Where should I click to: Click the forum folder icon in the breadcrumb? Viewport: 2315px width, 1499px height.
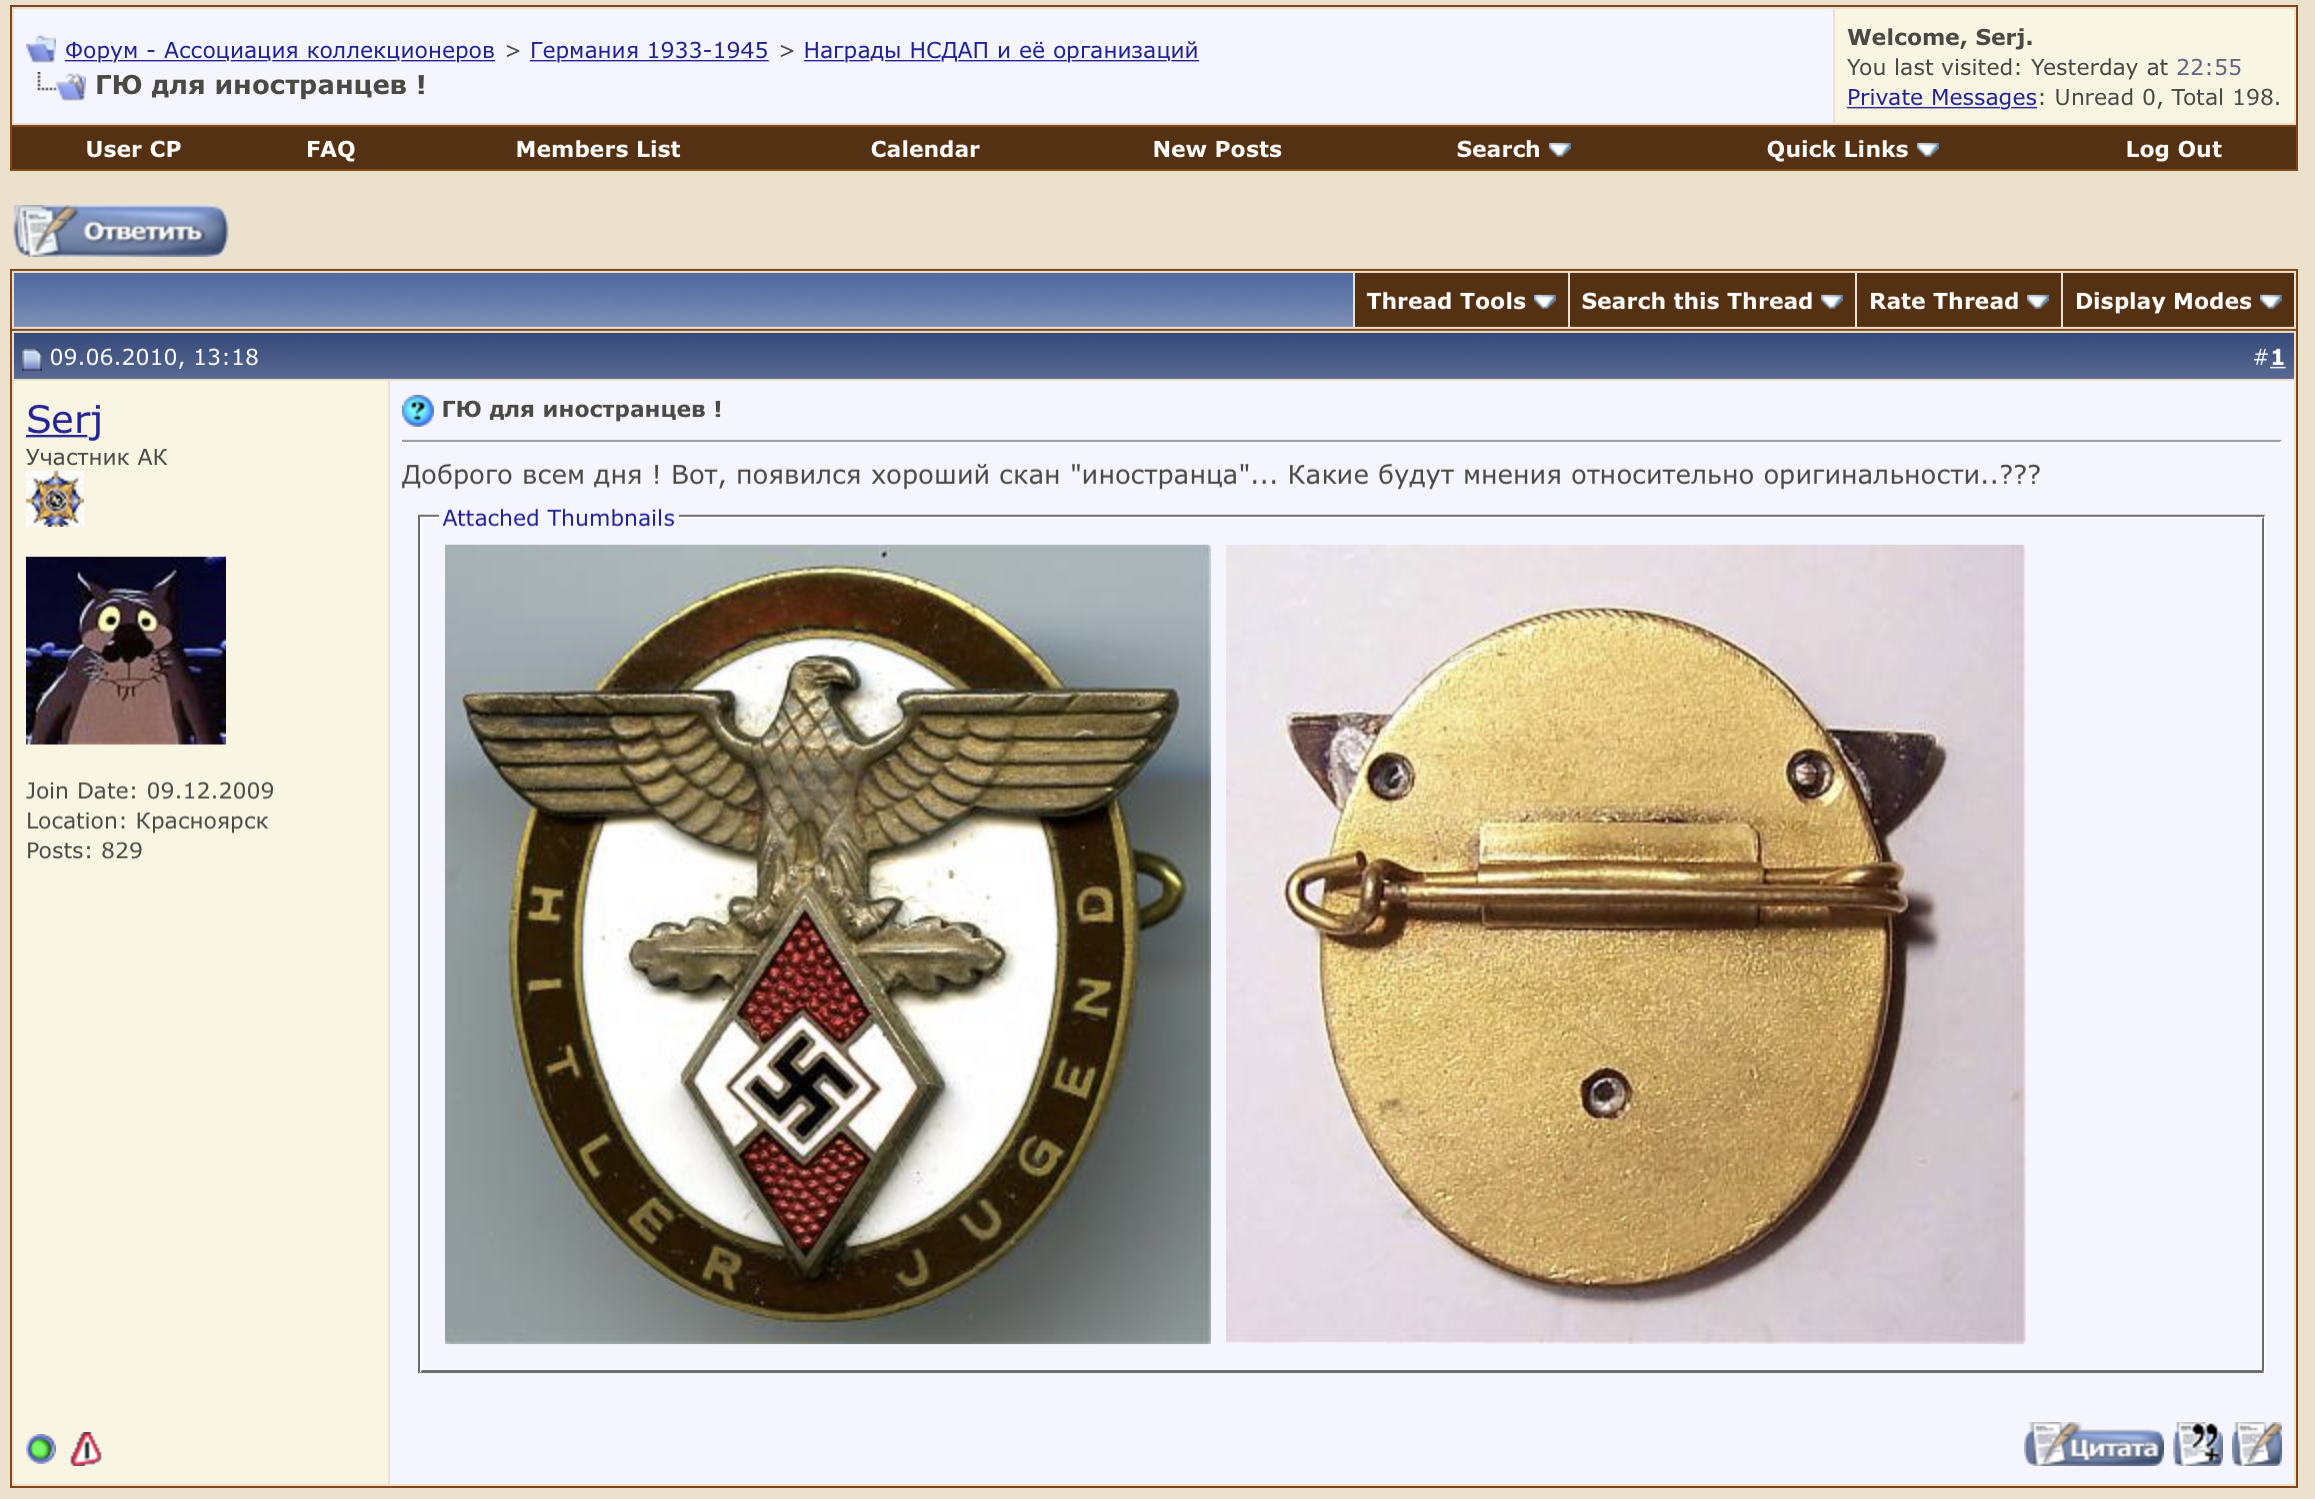41,49
